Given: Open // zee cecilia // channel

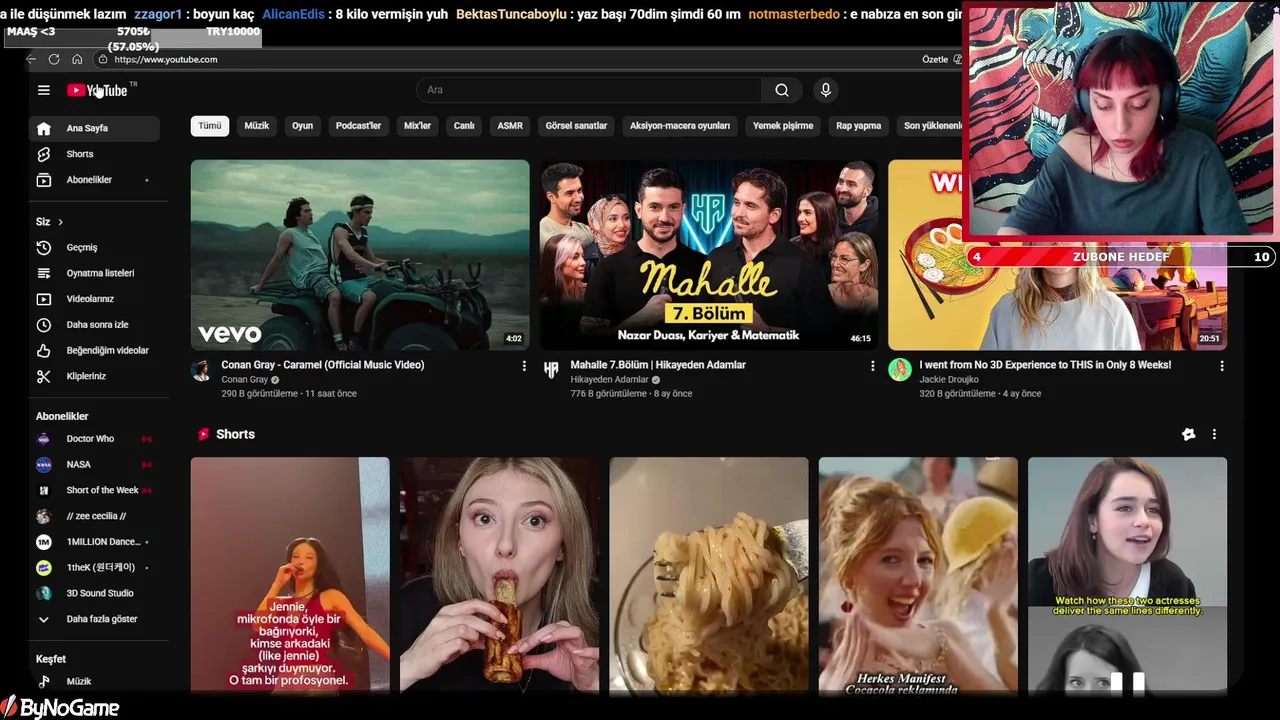Looking at the screenshot, I should coord(94,516).
